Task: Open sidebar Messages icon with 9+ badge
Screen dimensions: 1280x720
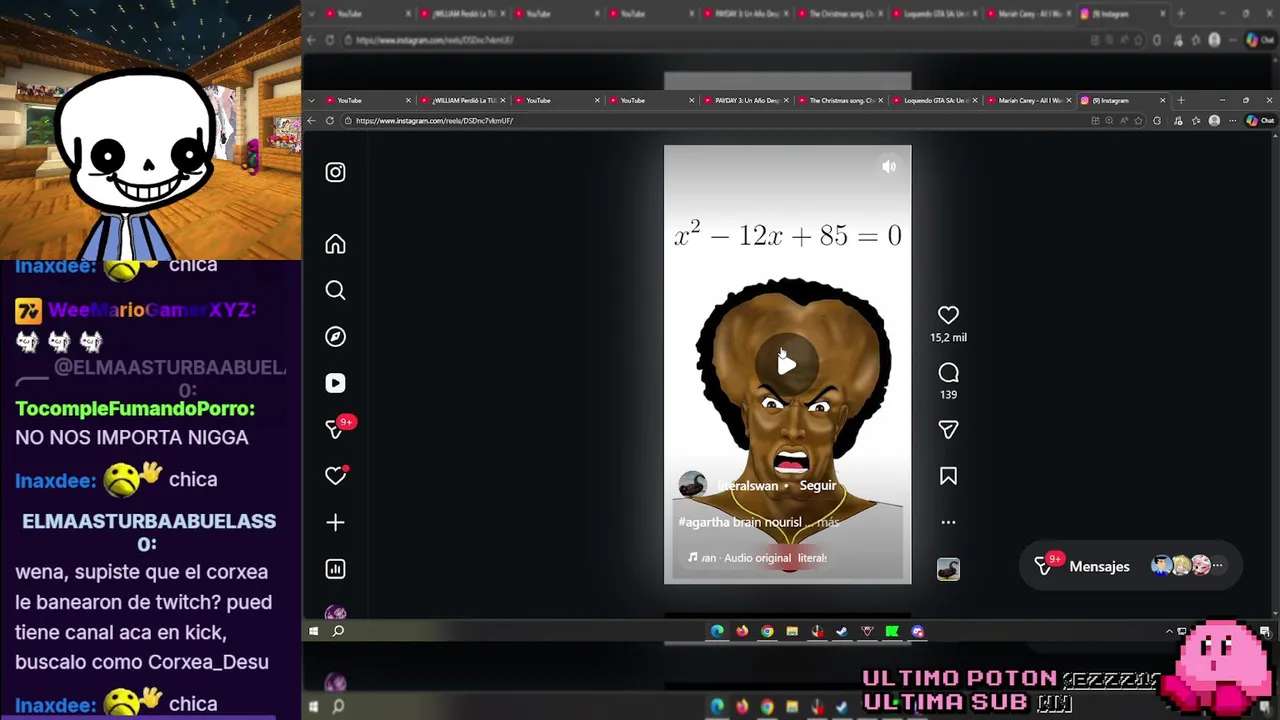Action: pos(337,428)
